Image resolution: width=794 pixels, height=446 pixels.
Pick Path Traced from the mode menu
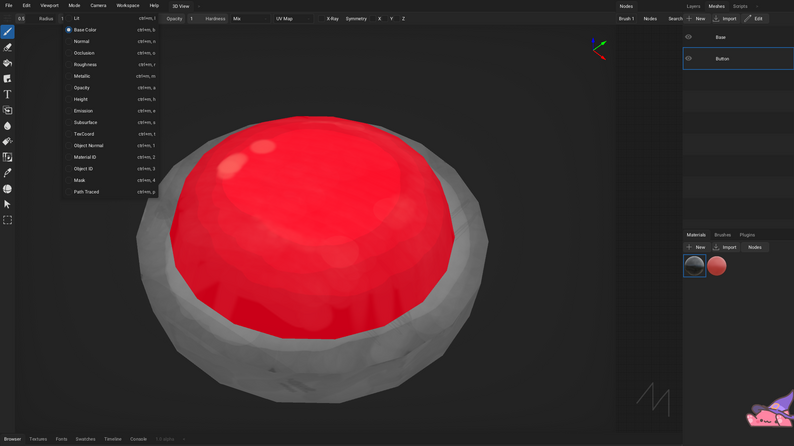[x=110, y=192]
